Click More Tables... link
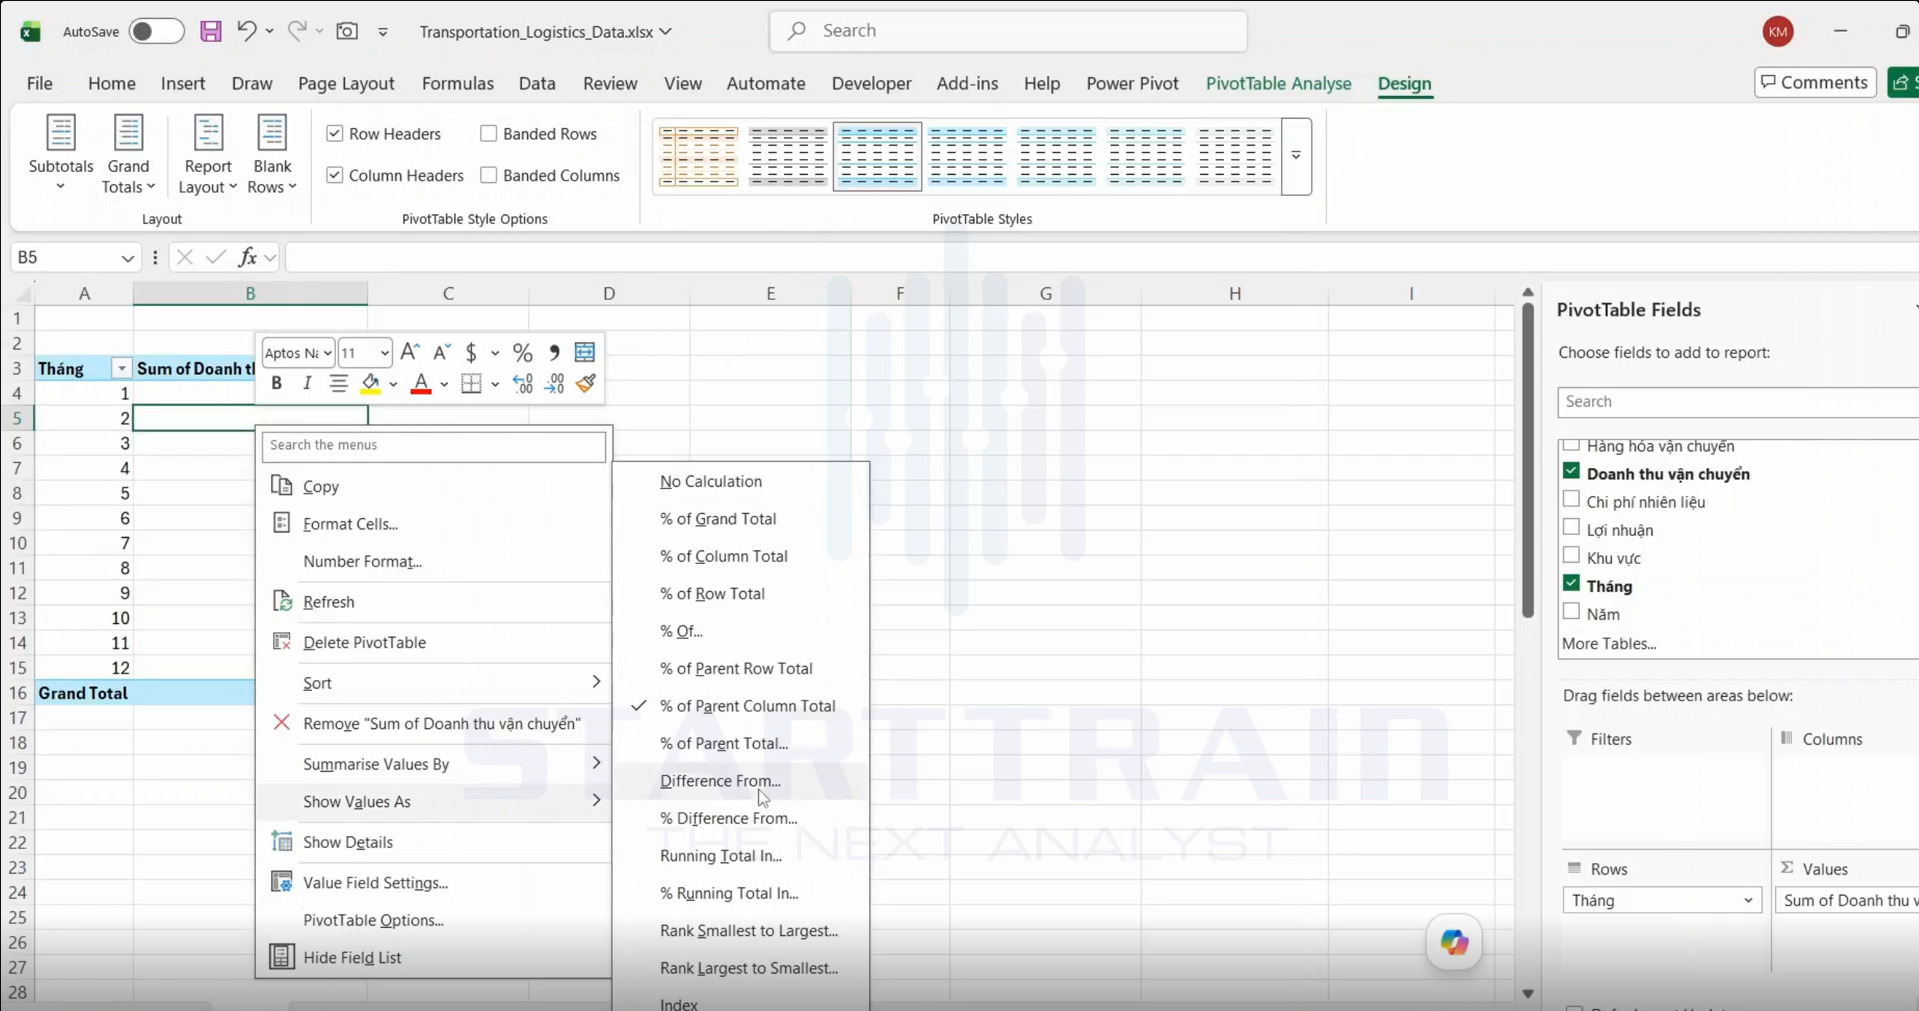The height and width of the screenshot is (1011, 1919). [1608, 643]
